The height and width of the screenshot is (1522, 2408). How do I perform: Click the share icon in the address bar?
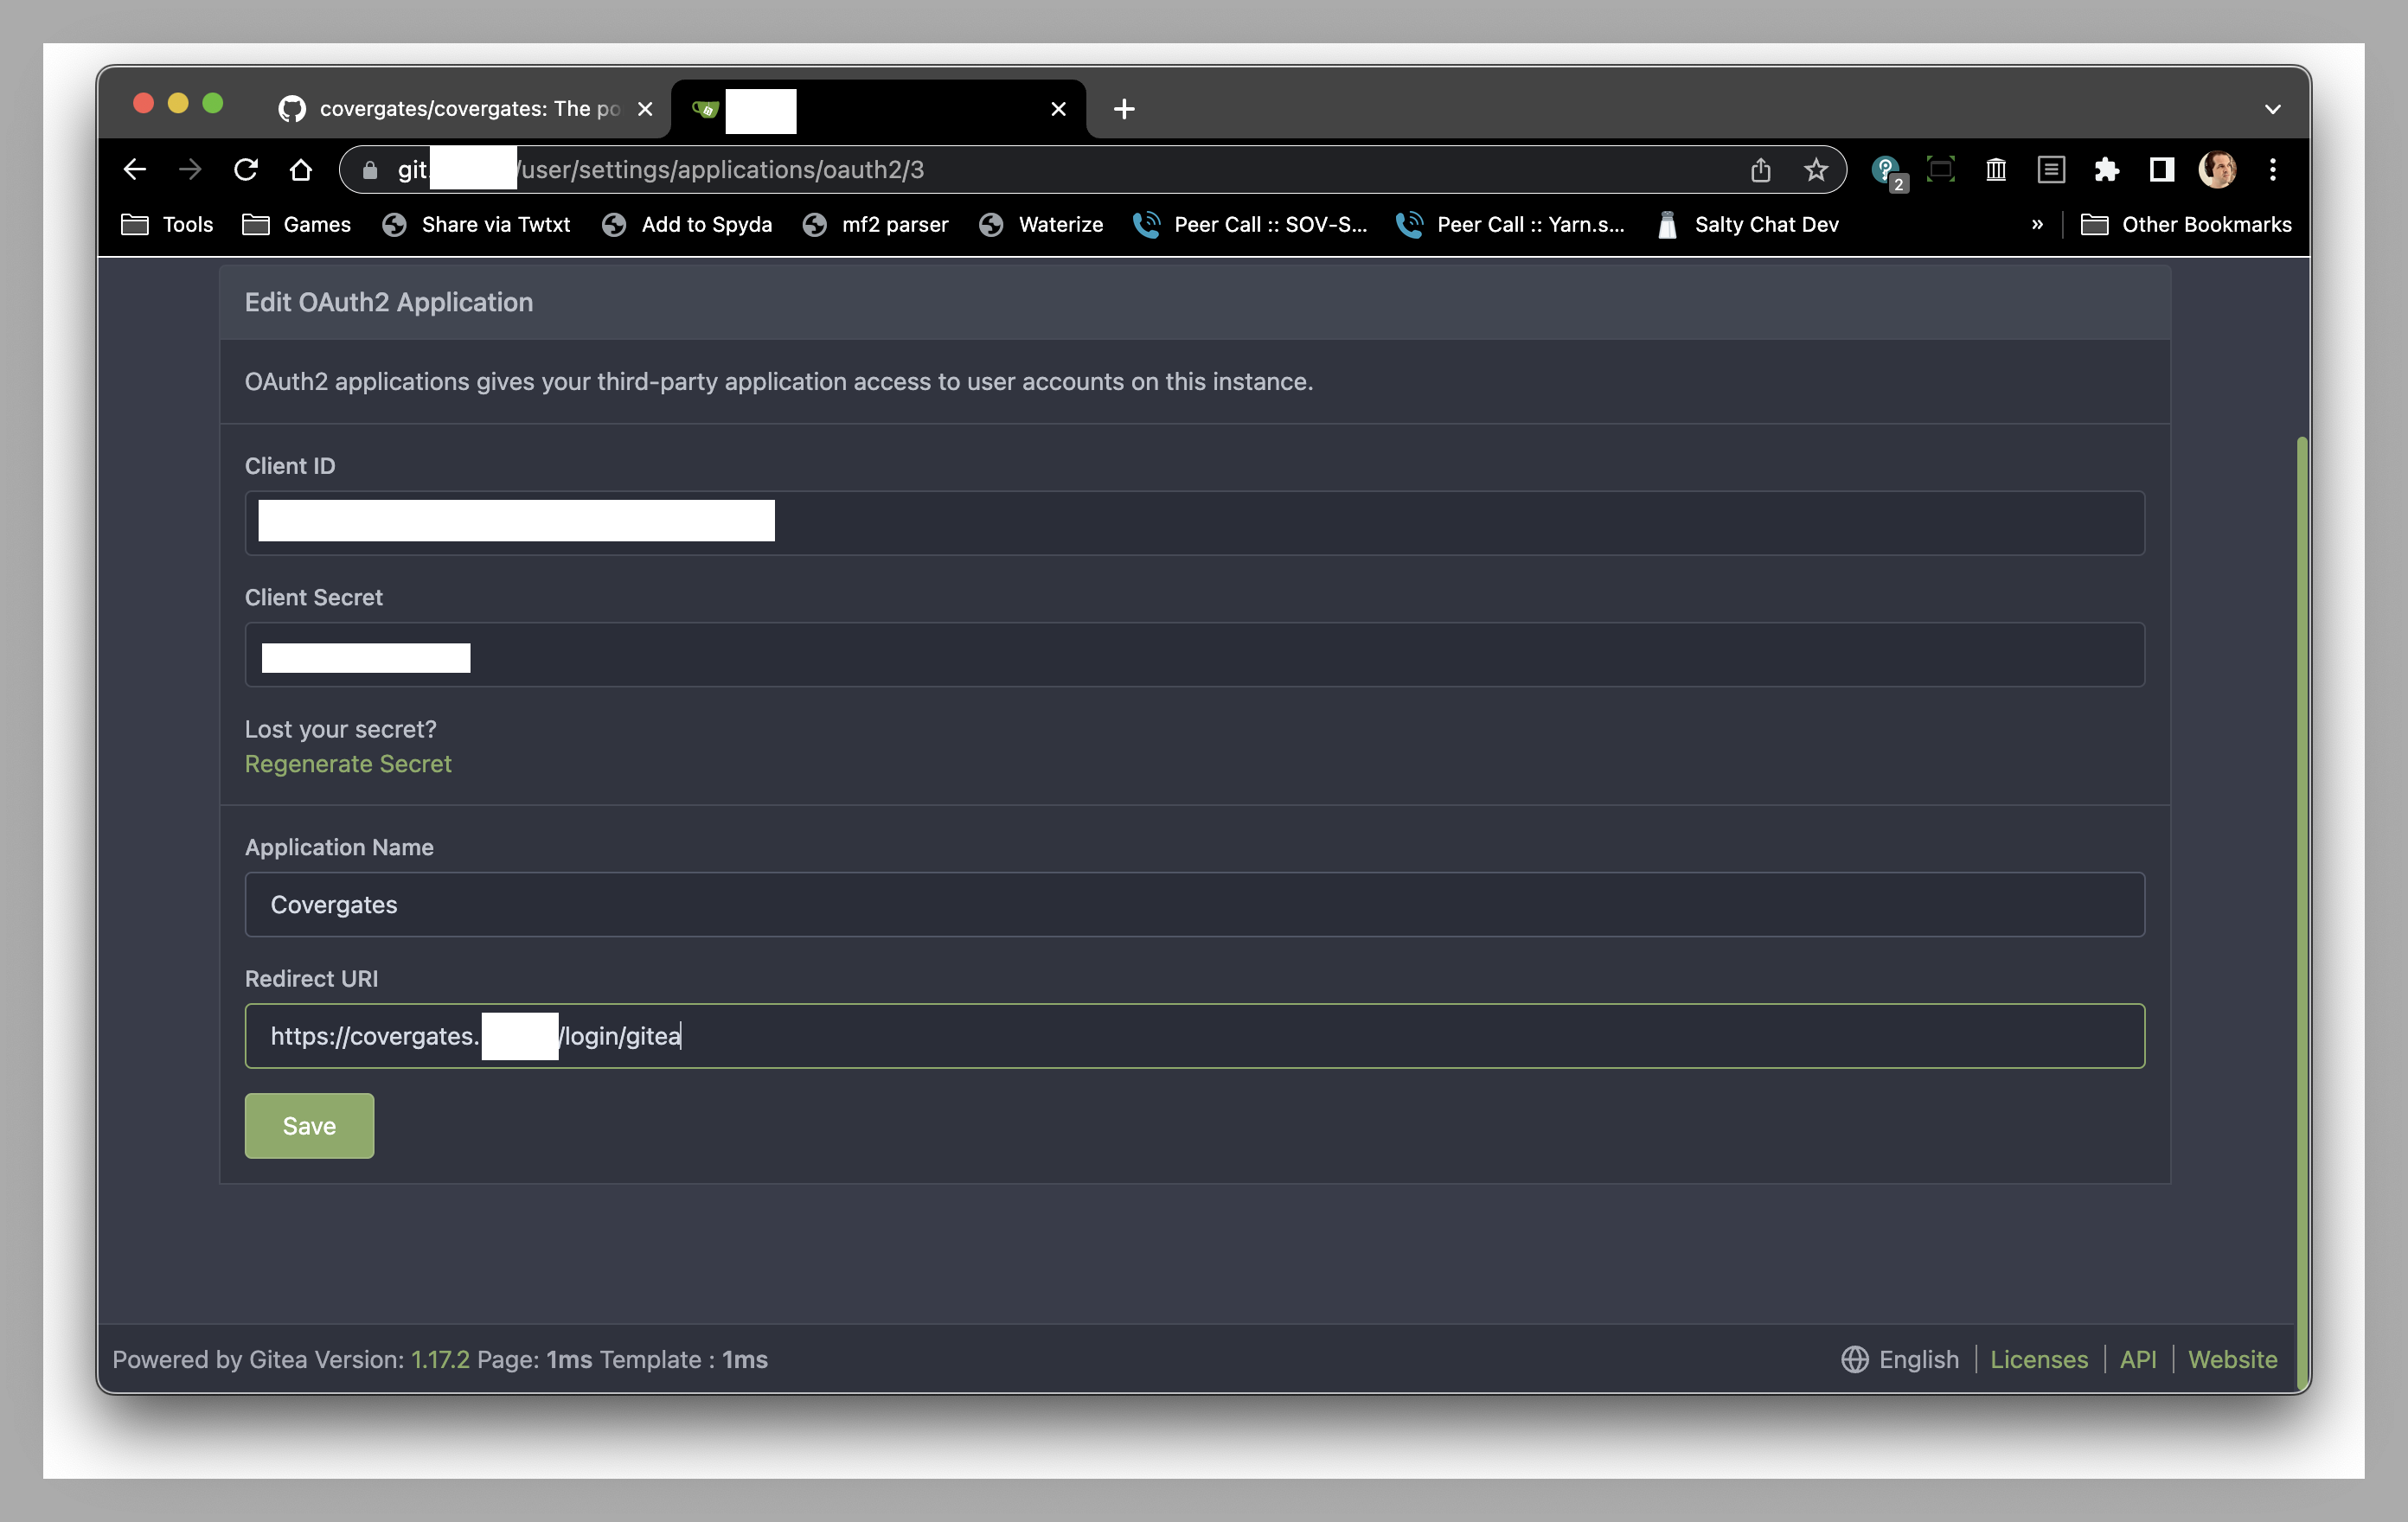(x=1761, y=170)
